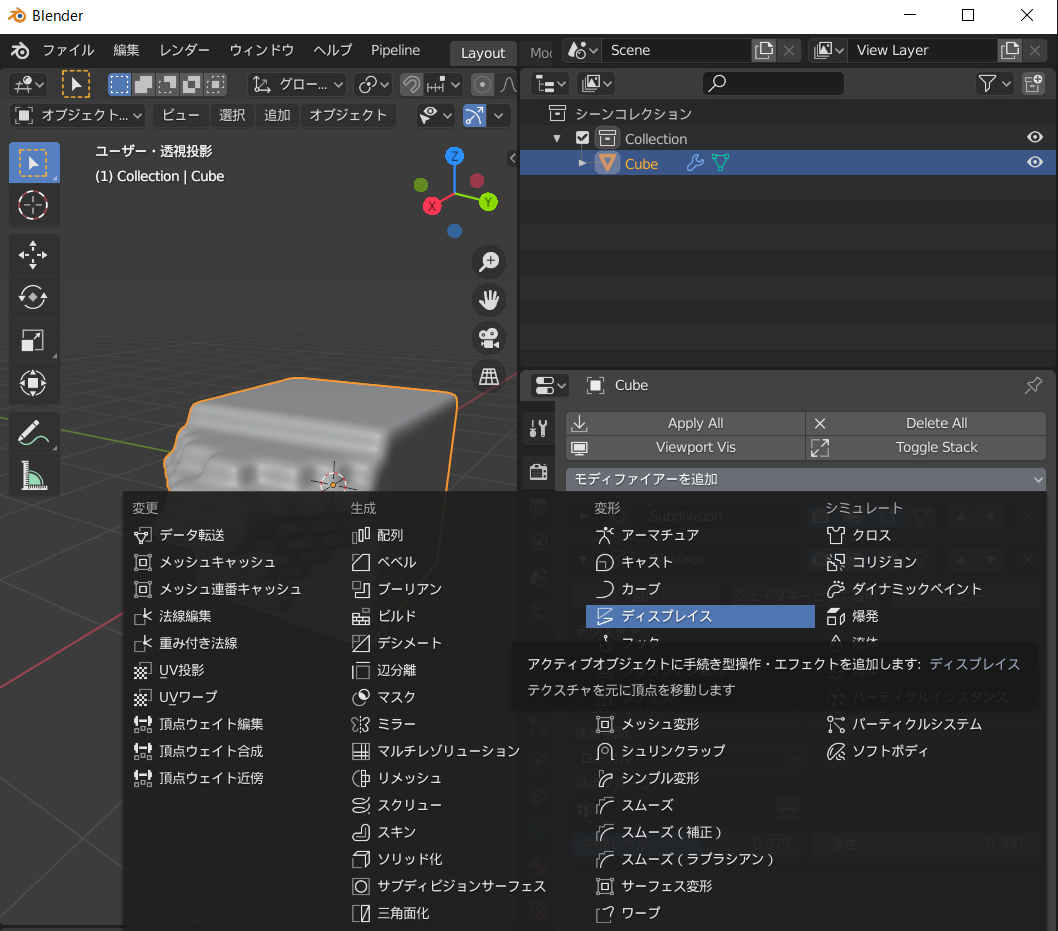Image resolution: width=1058 pixels, height=931 pixels.
Task: Click the new collection icon in outliner
Action: click(1034, 84)
